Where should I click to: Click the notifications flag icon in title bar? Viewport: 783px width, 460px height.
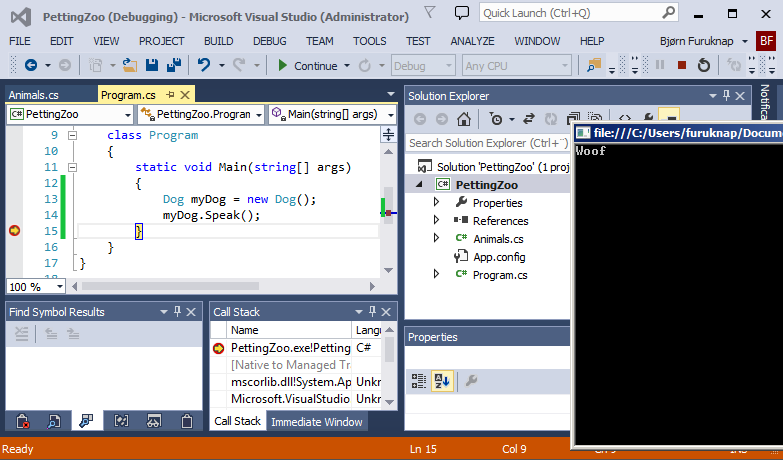coord(429,12)
